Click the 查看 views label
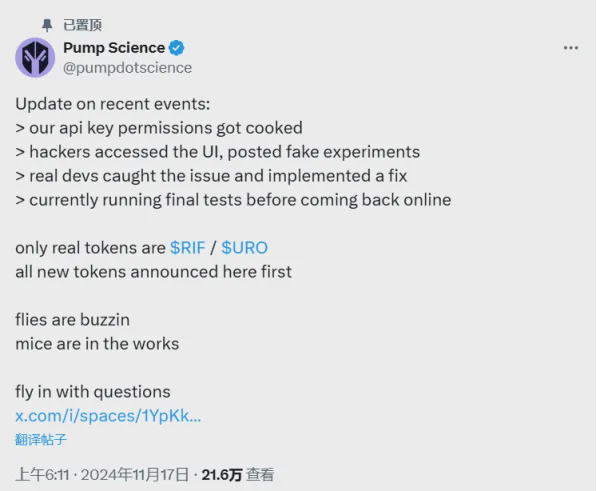Screen dimensions: 597x491 point(260,475)
